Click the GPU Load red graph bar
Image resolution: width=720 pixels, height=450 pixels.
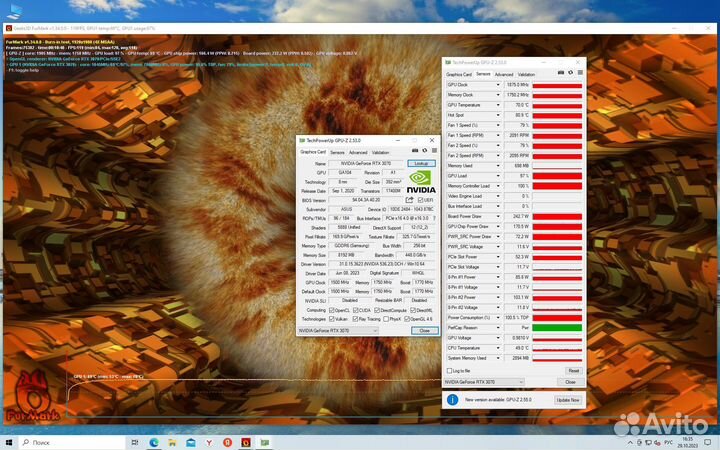click(557, 176)
